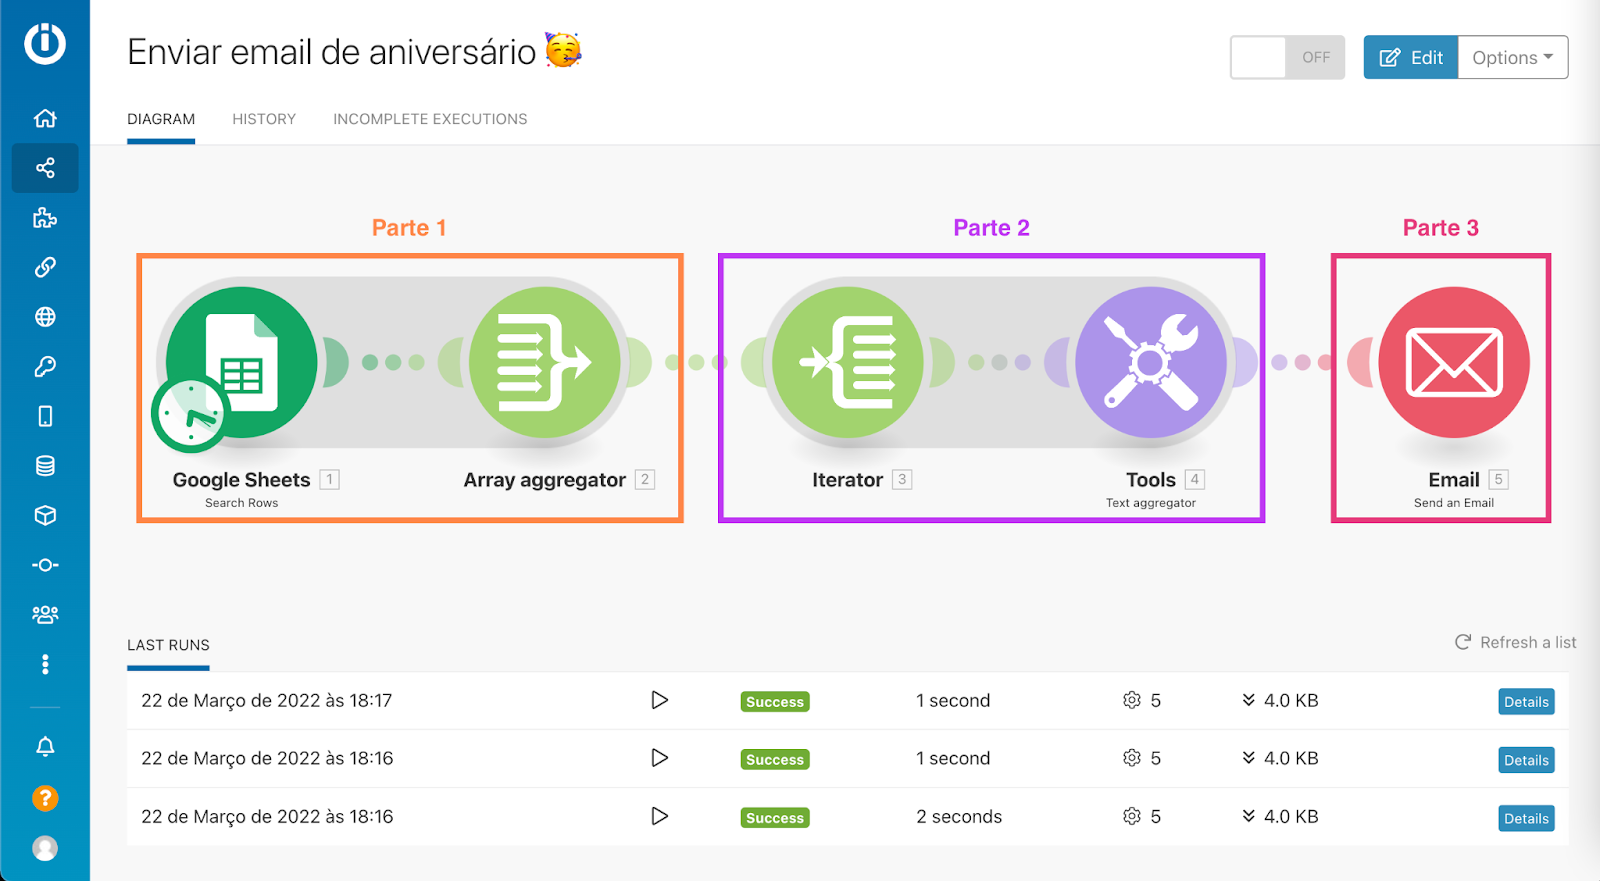Open the Flow control sidebar icon
This screenshot has width=1600, height=881.
coord(45,565)
